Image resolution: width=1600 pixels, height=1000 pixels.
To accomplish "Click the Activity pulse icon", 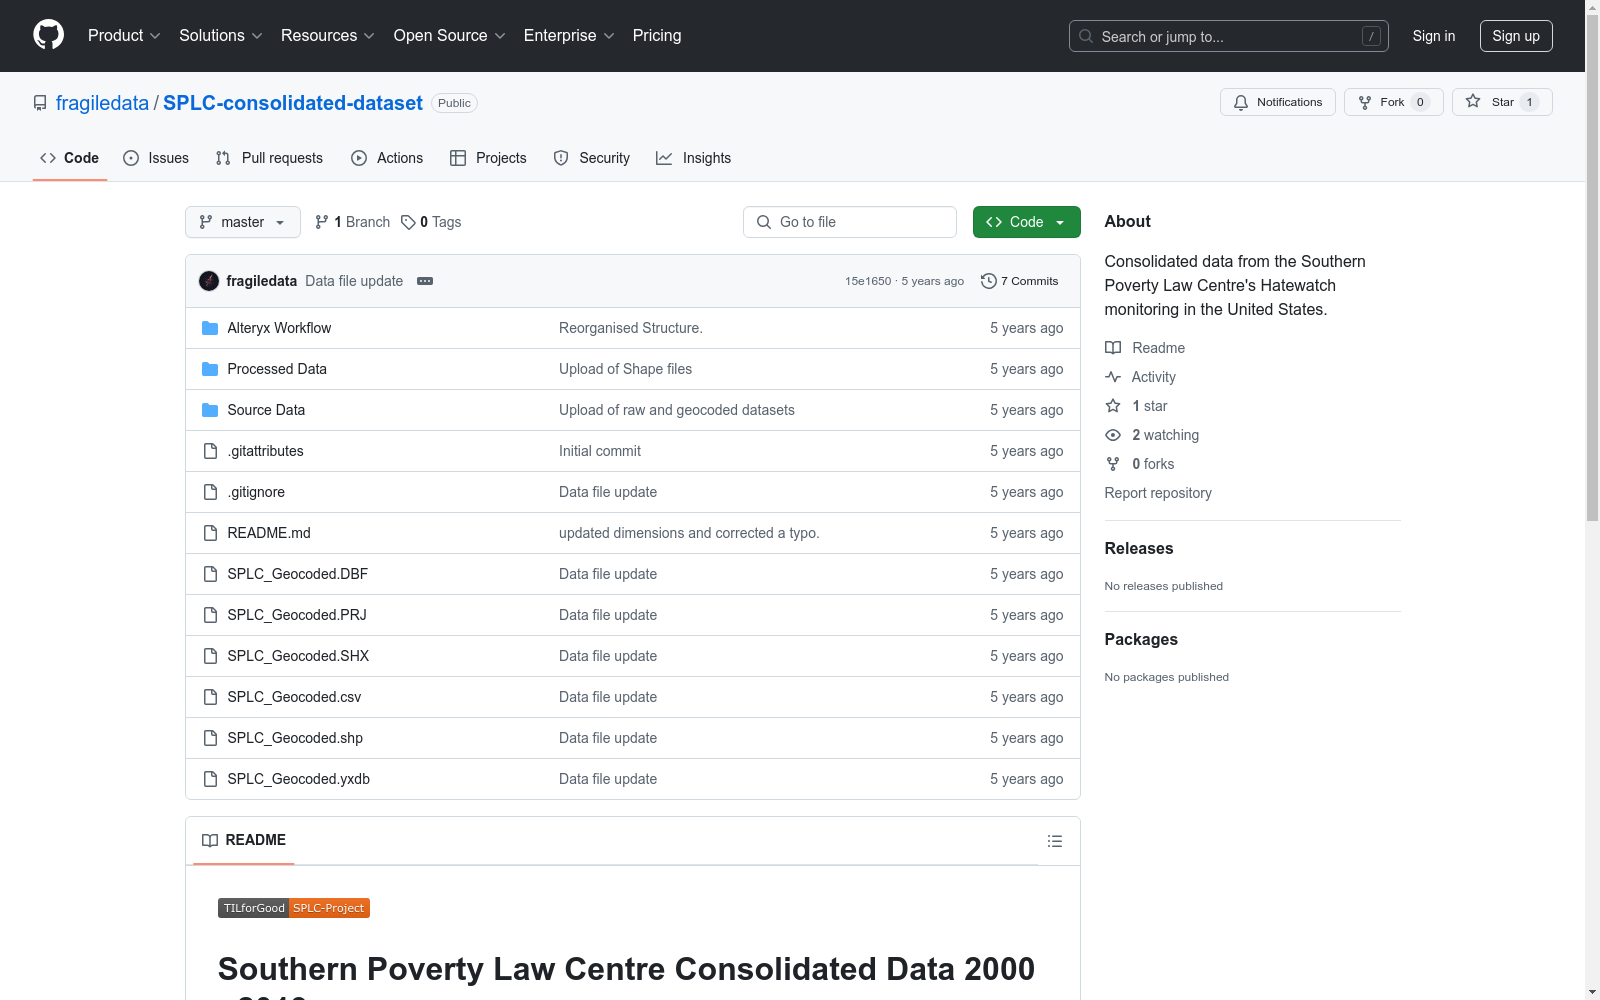I will click(1113, 377).
